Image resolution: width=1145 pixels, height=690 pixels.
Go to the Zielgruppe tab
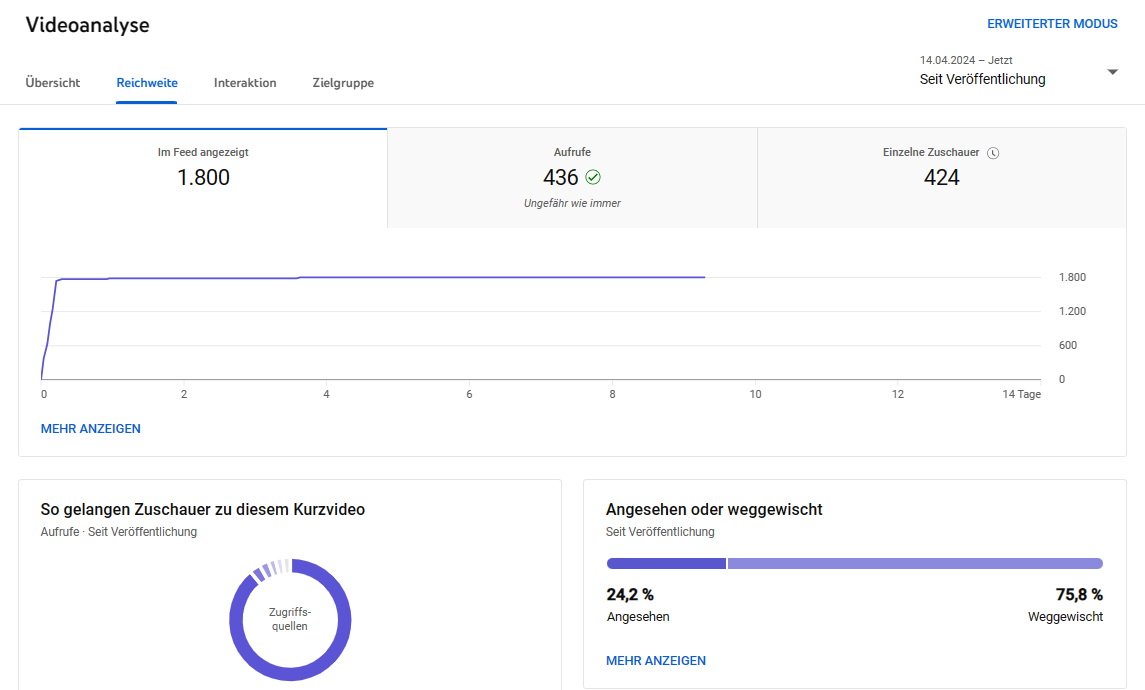343,83
